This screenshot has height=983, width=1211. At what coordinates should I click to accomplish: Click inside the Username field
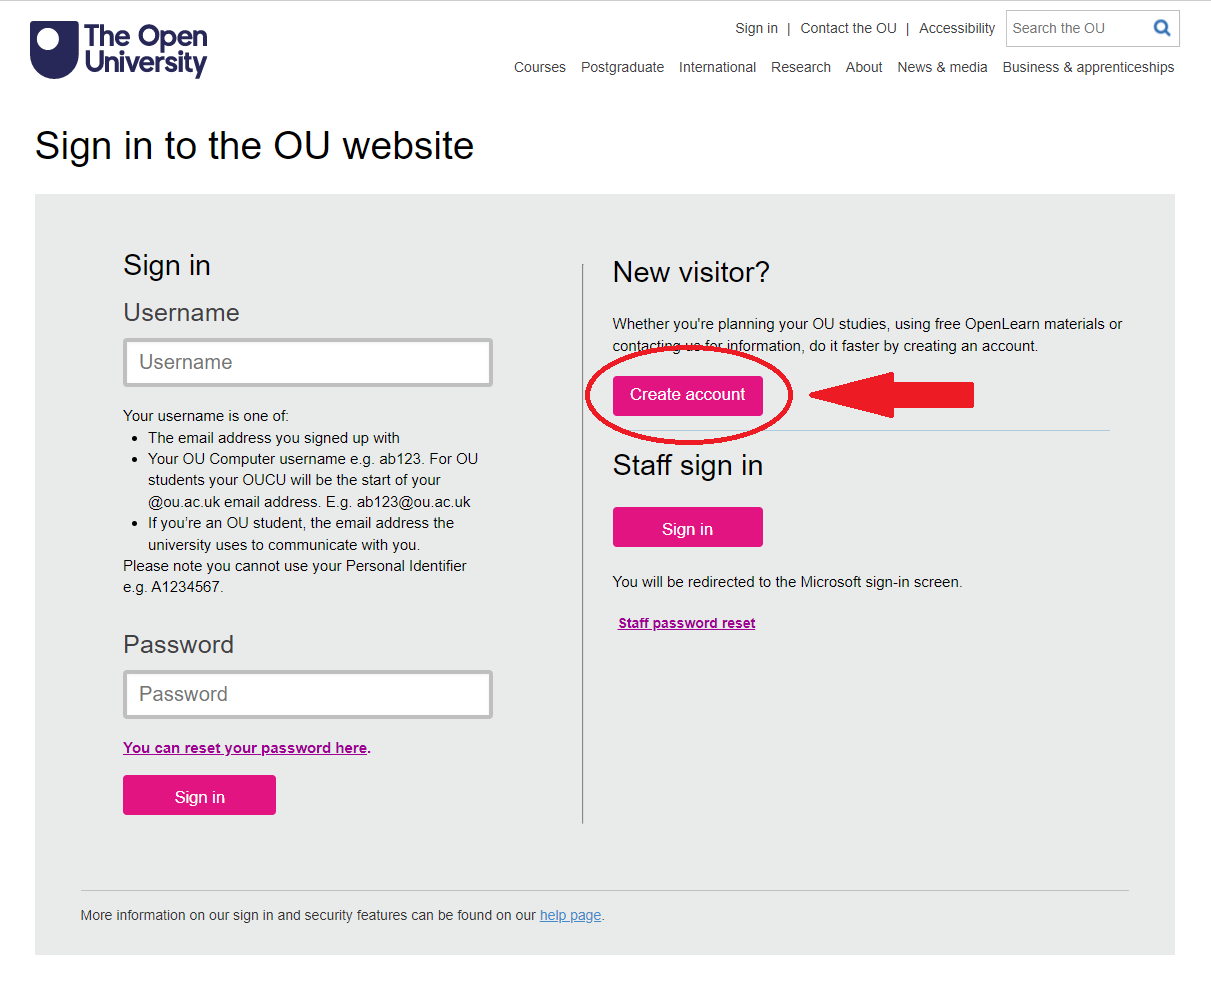click(307, 362)
